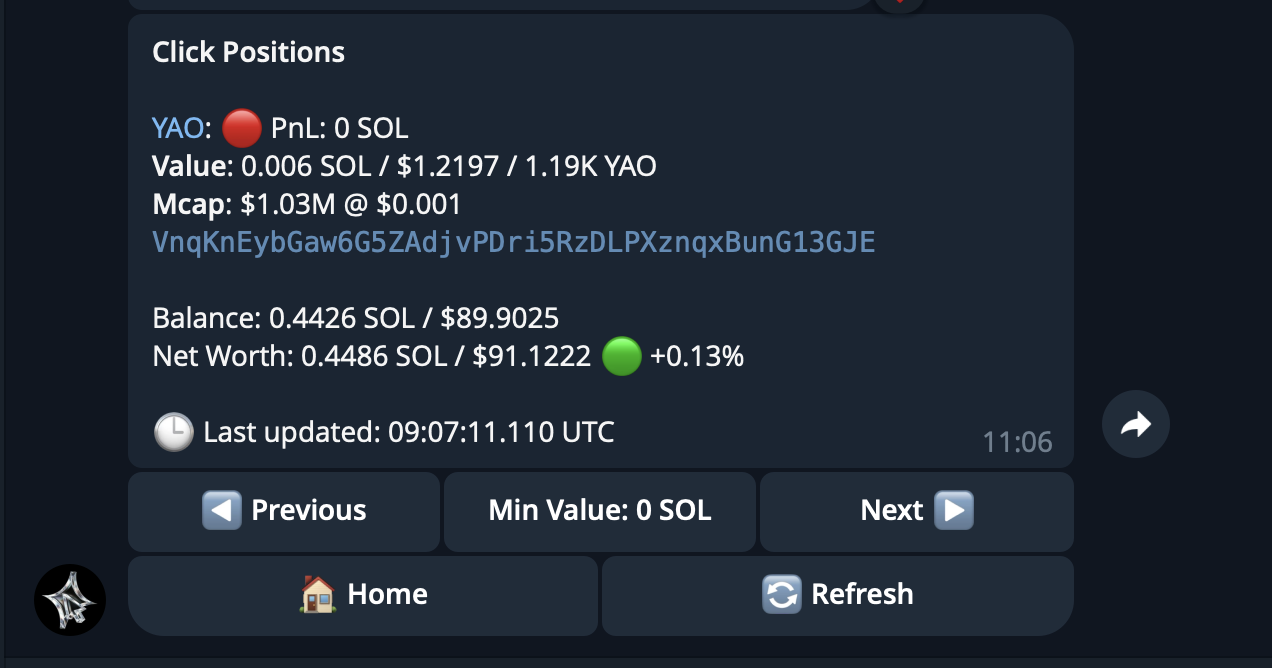Click the Balance 0.4426 SOL line

pyautogui.click(x=355, y=318)
